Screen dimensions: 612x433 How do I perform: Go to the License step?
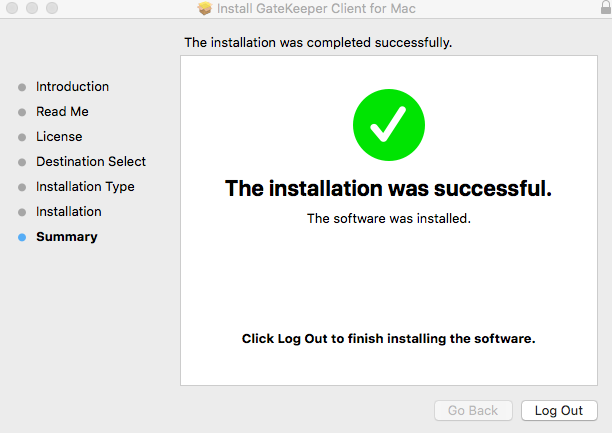(x=59, y=137)
